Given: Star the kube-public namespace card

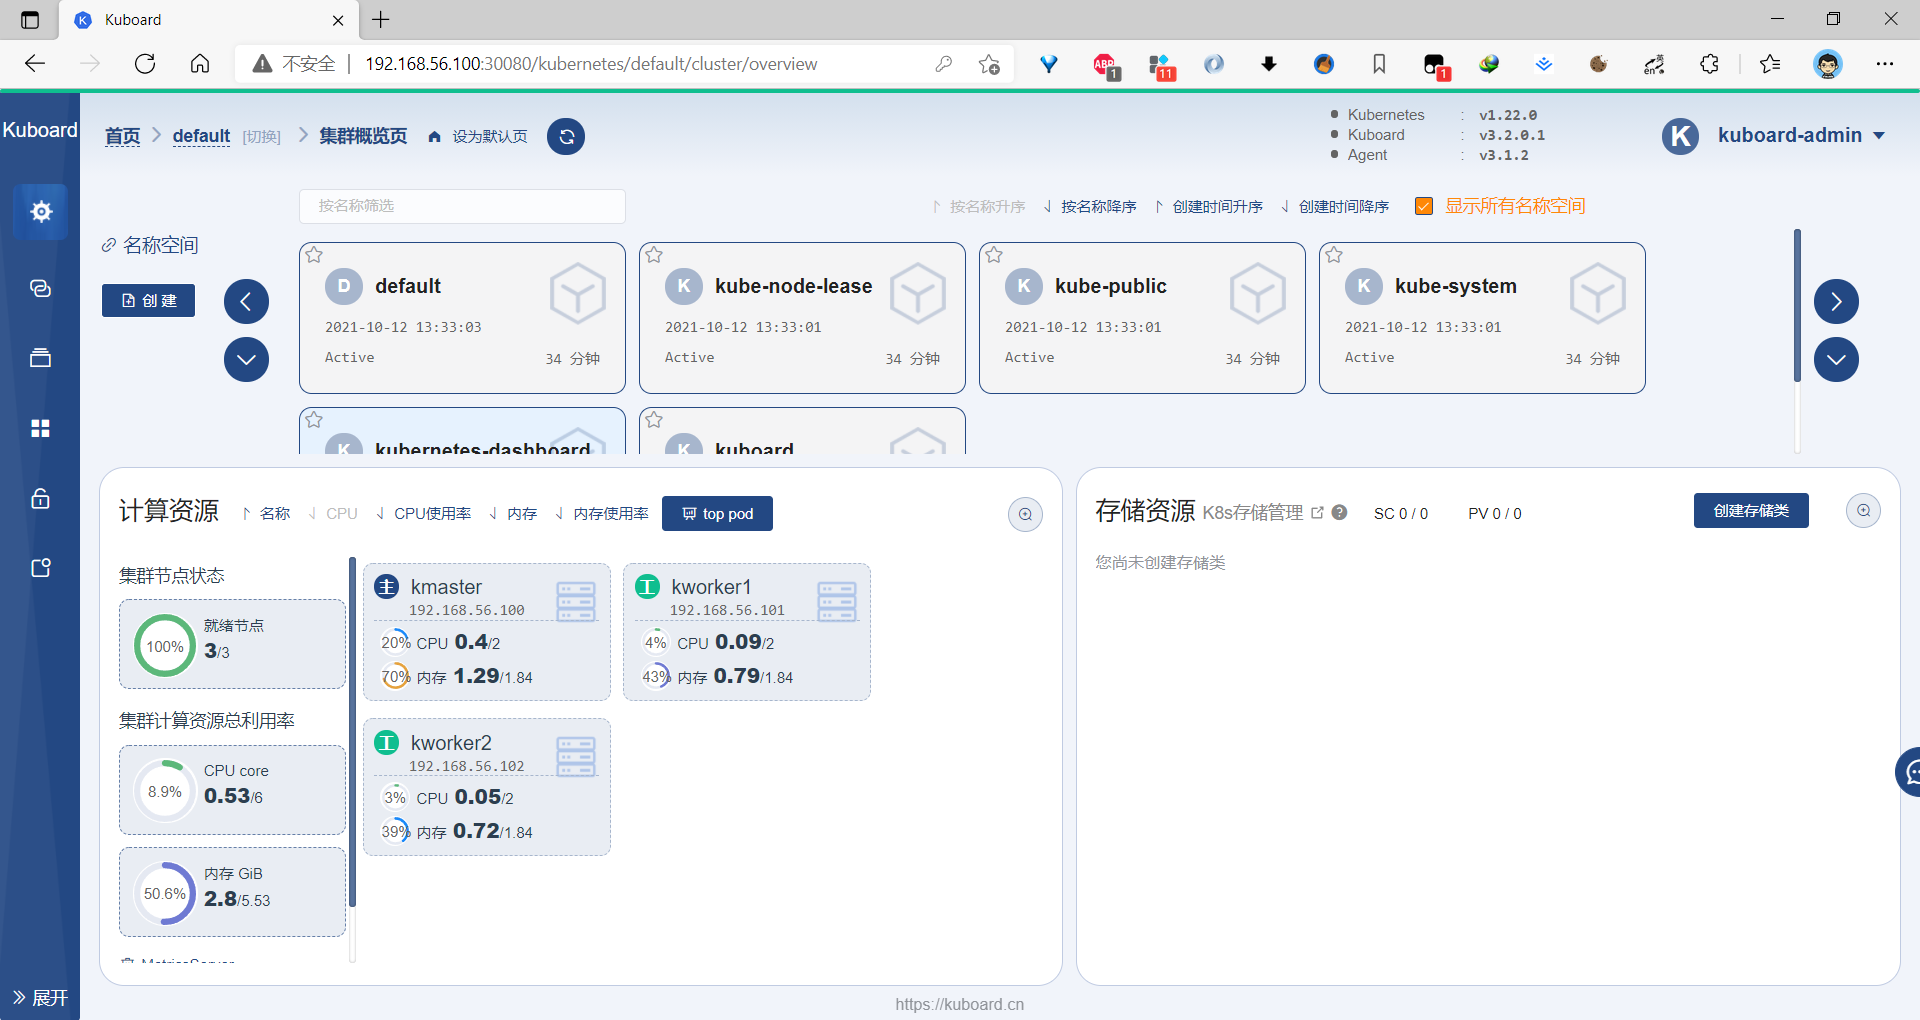Looking at the screenshot, I should 994,255.
